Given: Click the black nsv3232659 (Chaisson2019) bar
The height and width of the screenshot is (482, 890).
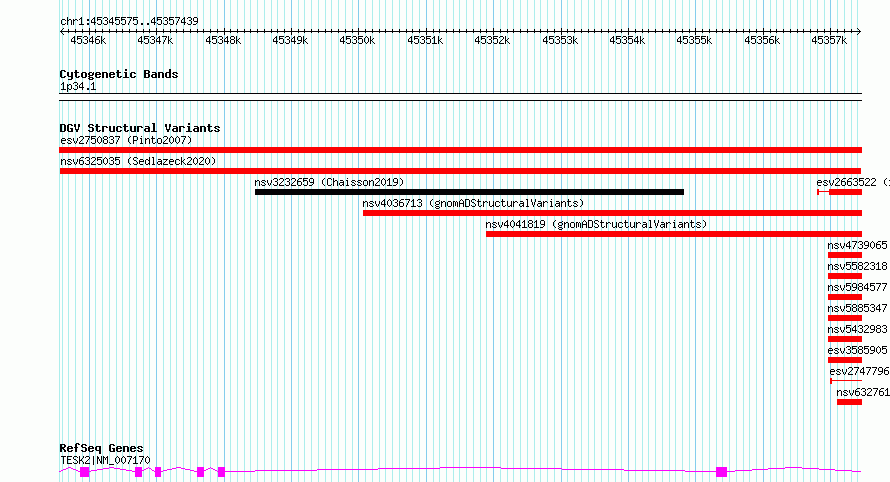Looking at the screenshot, I should (469, 192).
